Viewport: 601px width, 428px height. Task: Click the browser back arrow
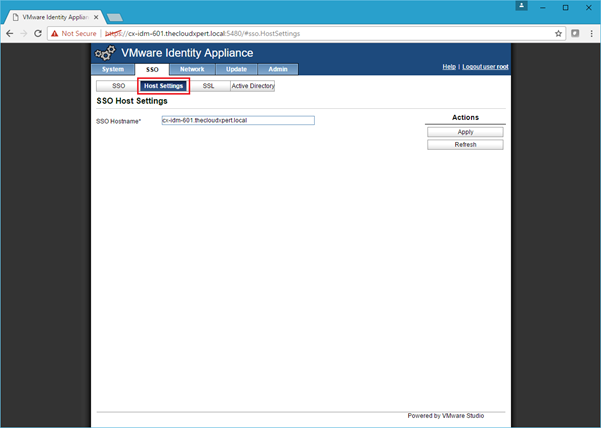pyautogui.click(x=10, y=33)
